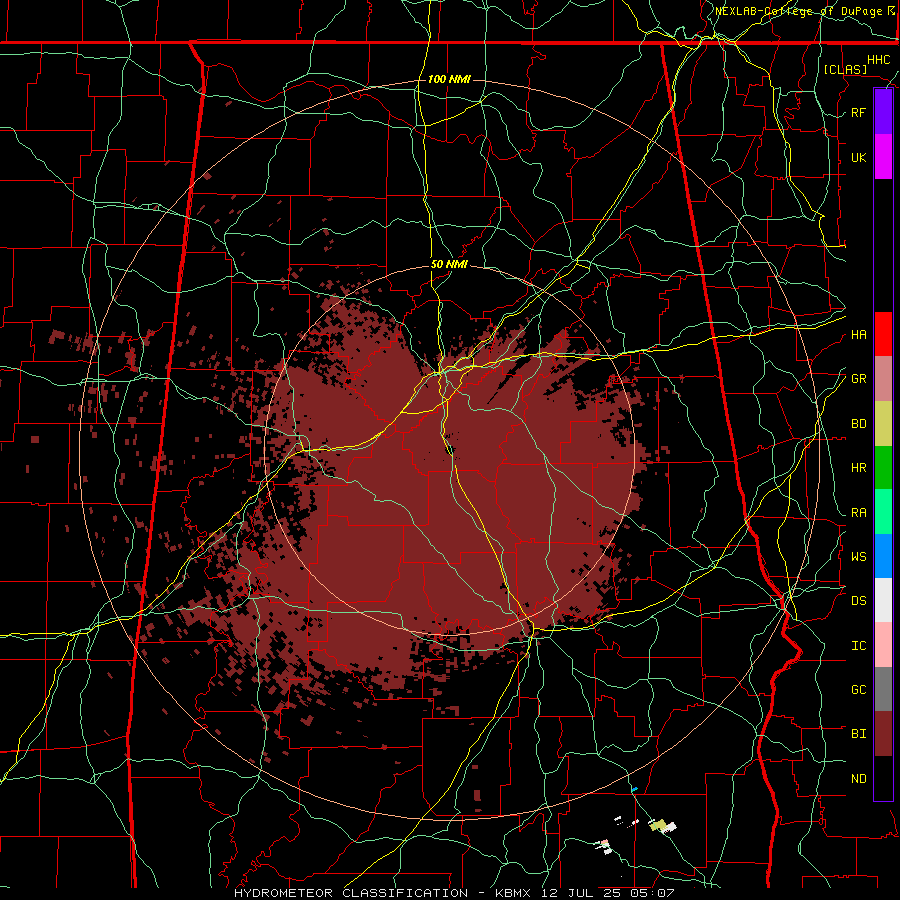Click the '100 NMI' range ring label
The image size is (900, 900).
[449, 79]
